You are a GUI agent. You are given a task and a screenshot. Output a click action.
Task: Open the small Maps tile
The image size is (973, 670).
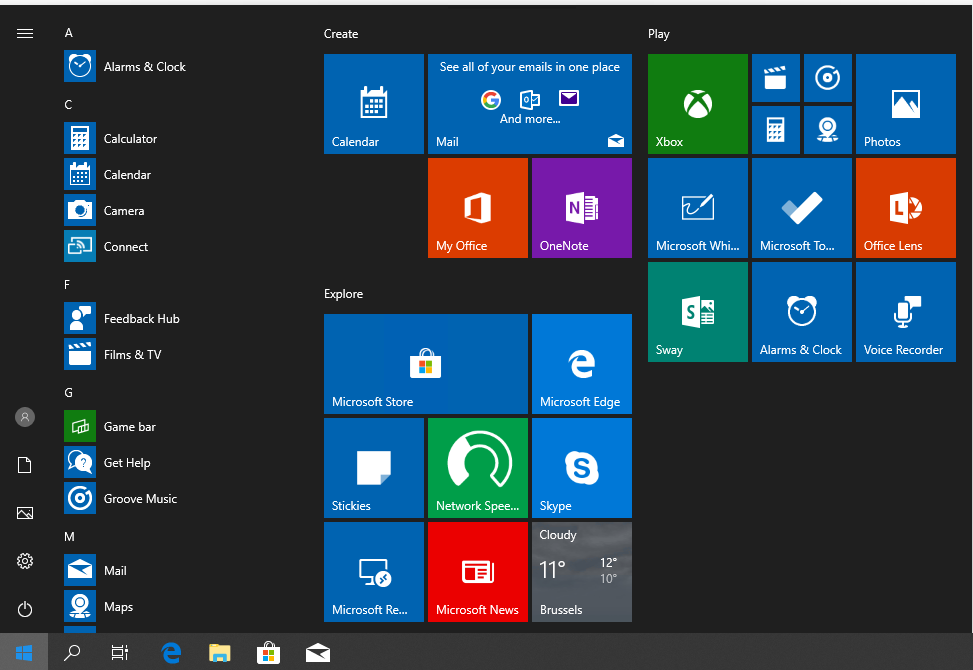(x=828, y=130)
